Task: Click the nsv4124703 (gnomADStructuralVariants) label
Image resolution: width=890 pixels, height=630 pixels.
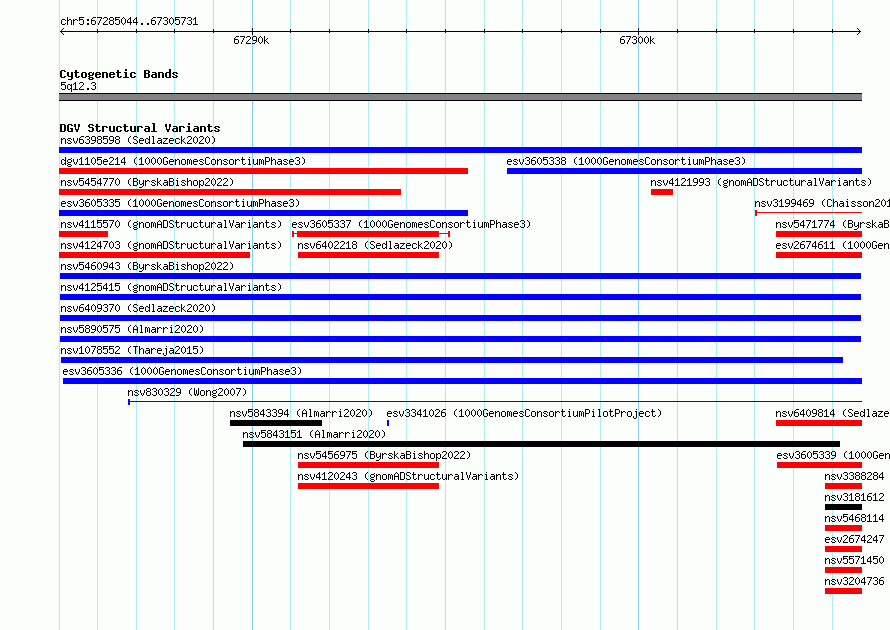Action: pos(171,245)
